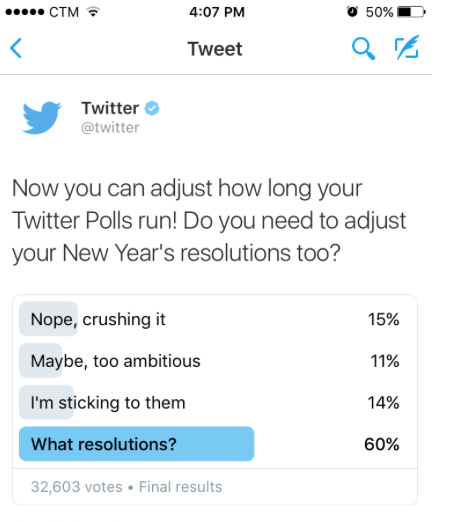Compose new tweet with quill icon
This screenshot has height=522, width=451.
(x=407, y=47)
